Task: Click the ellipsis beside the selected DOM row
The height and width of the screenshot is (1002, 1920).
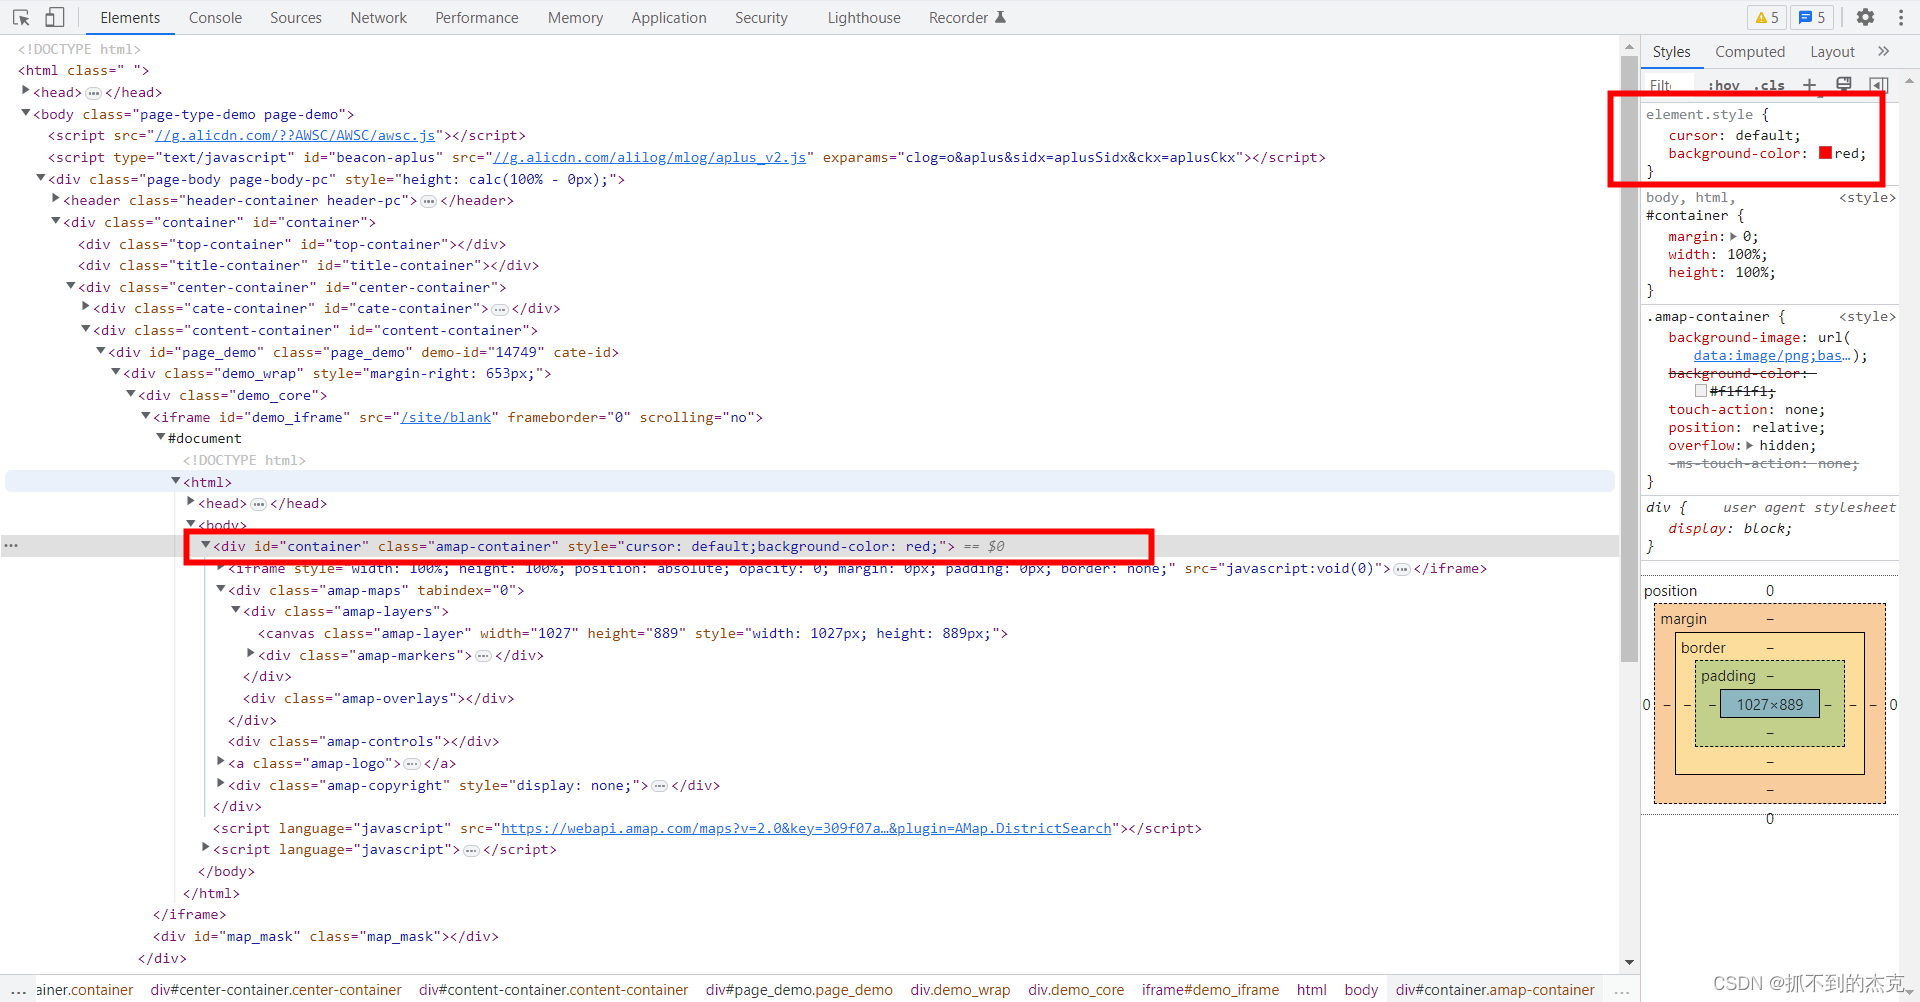Action: 11,546
